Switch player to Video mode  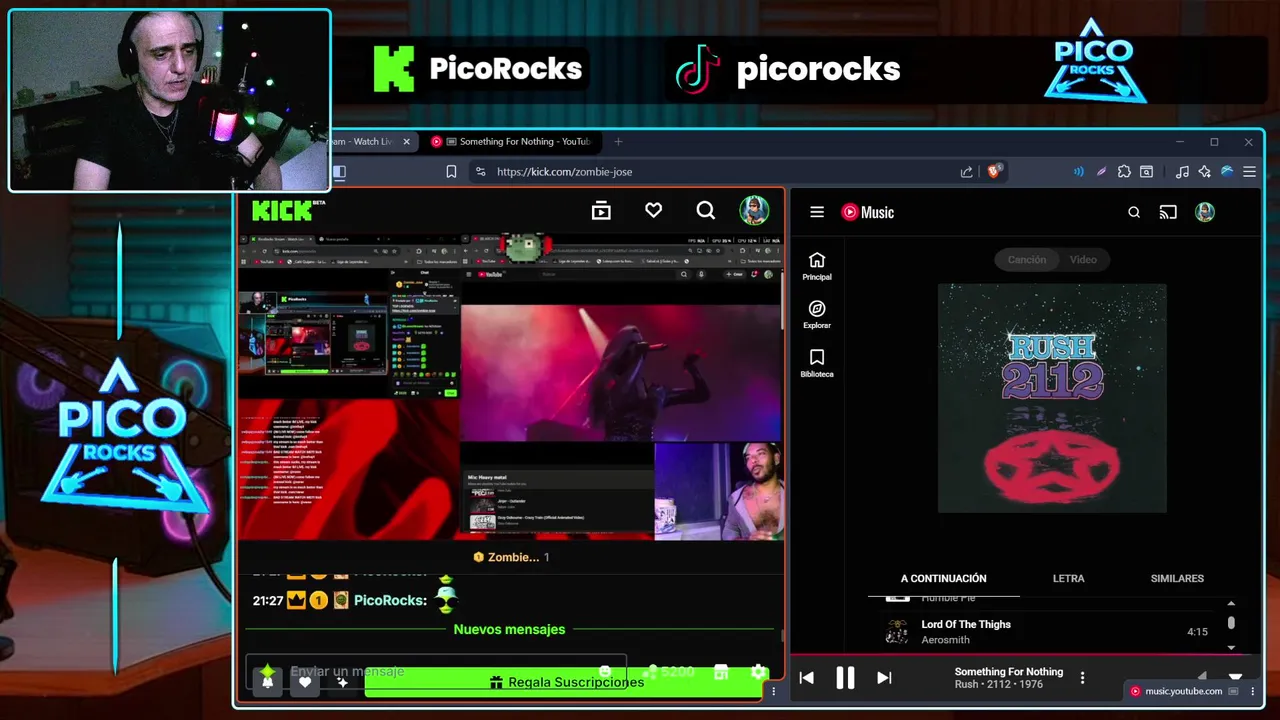pyautogui.click(x=1083, y=260)
